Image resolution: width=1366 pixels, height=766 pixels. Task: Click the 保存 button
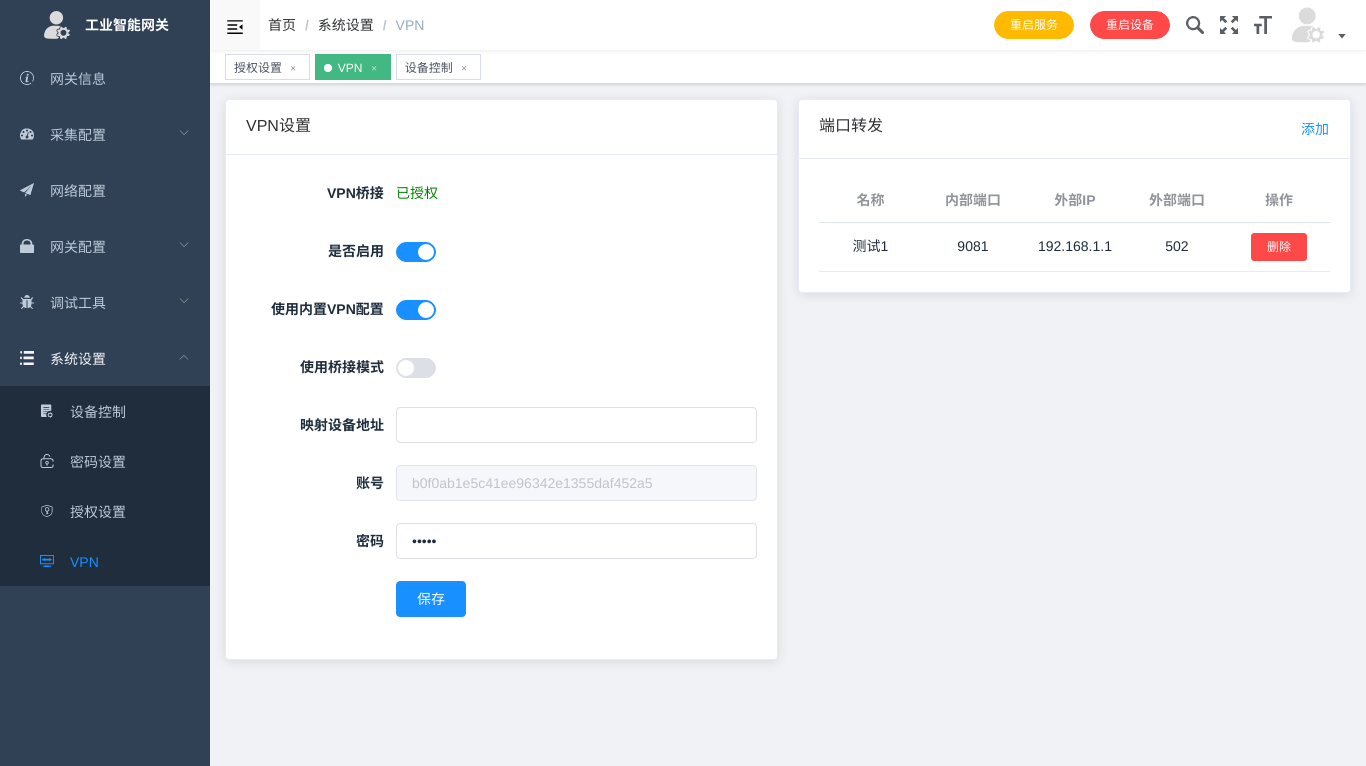coord(431,599)
